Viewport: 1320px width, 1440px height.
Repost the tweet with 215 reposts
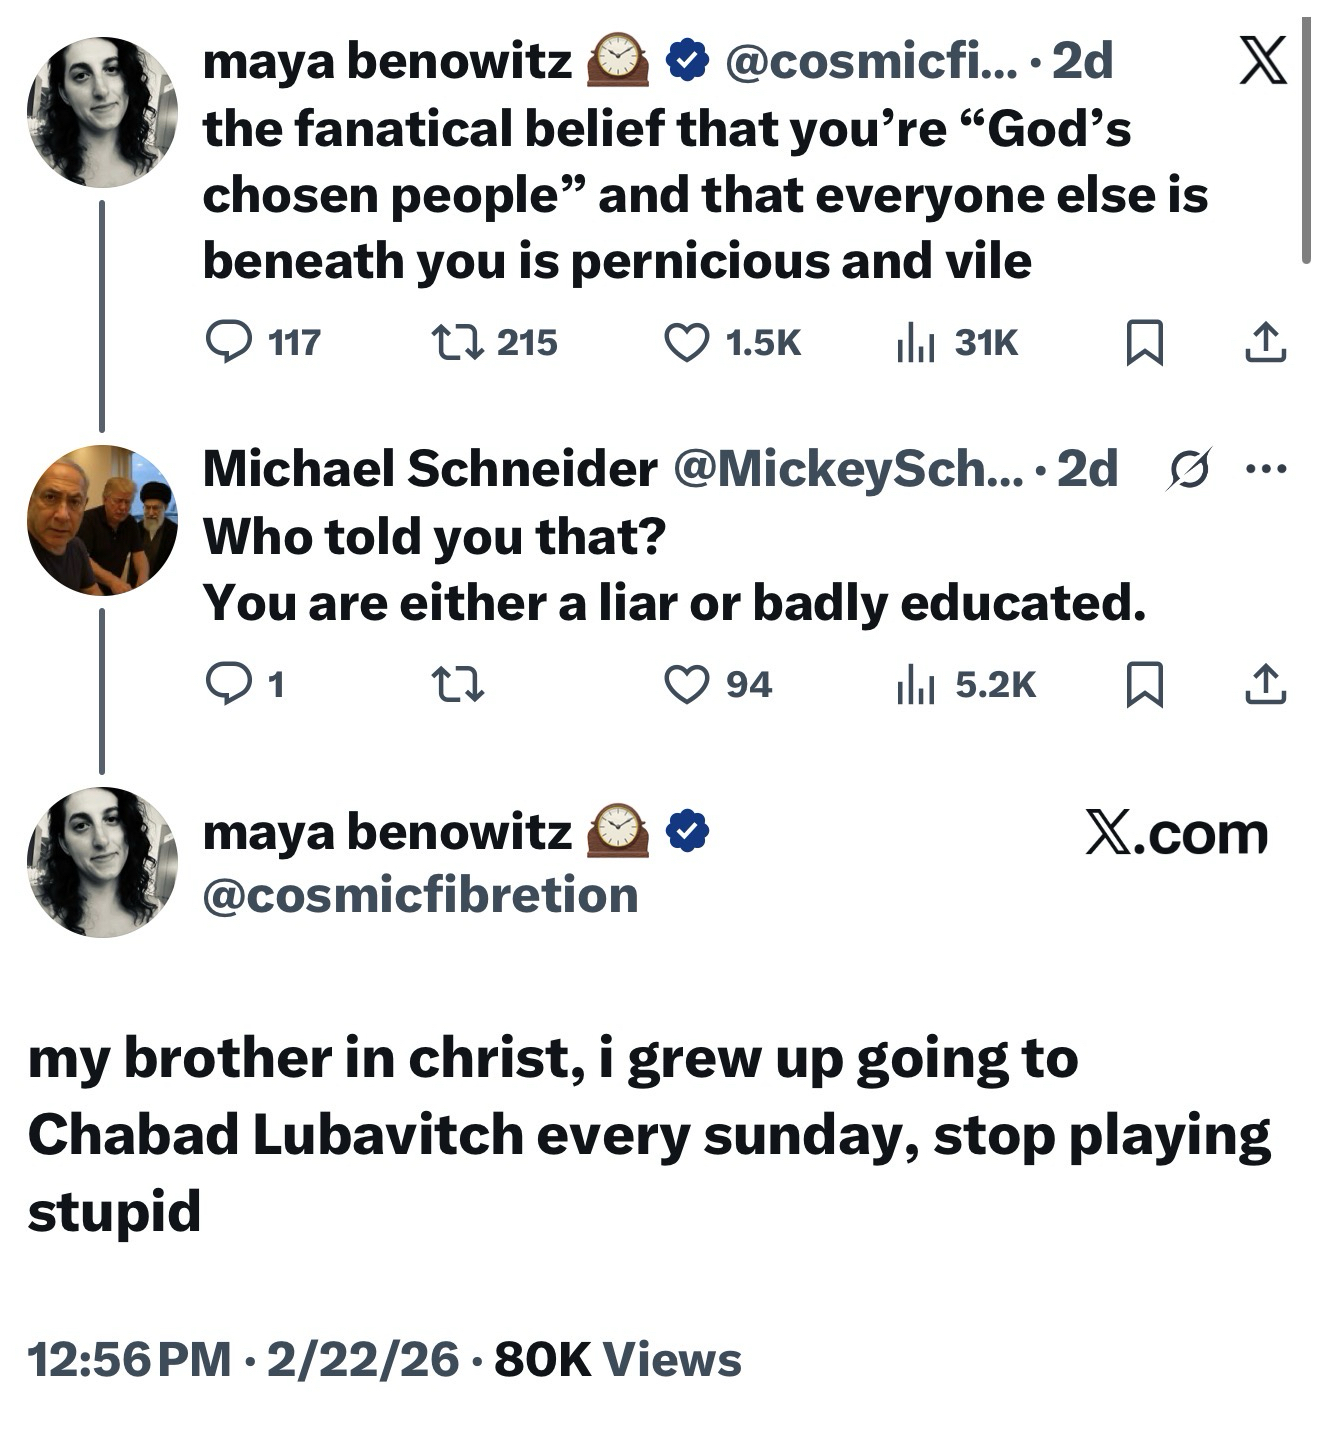coord(458,343)
